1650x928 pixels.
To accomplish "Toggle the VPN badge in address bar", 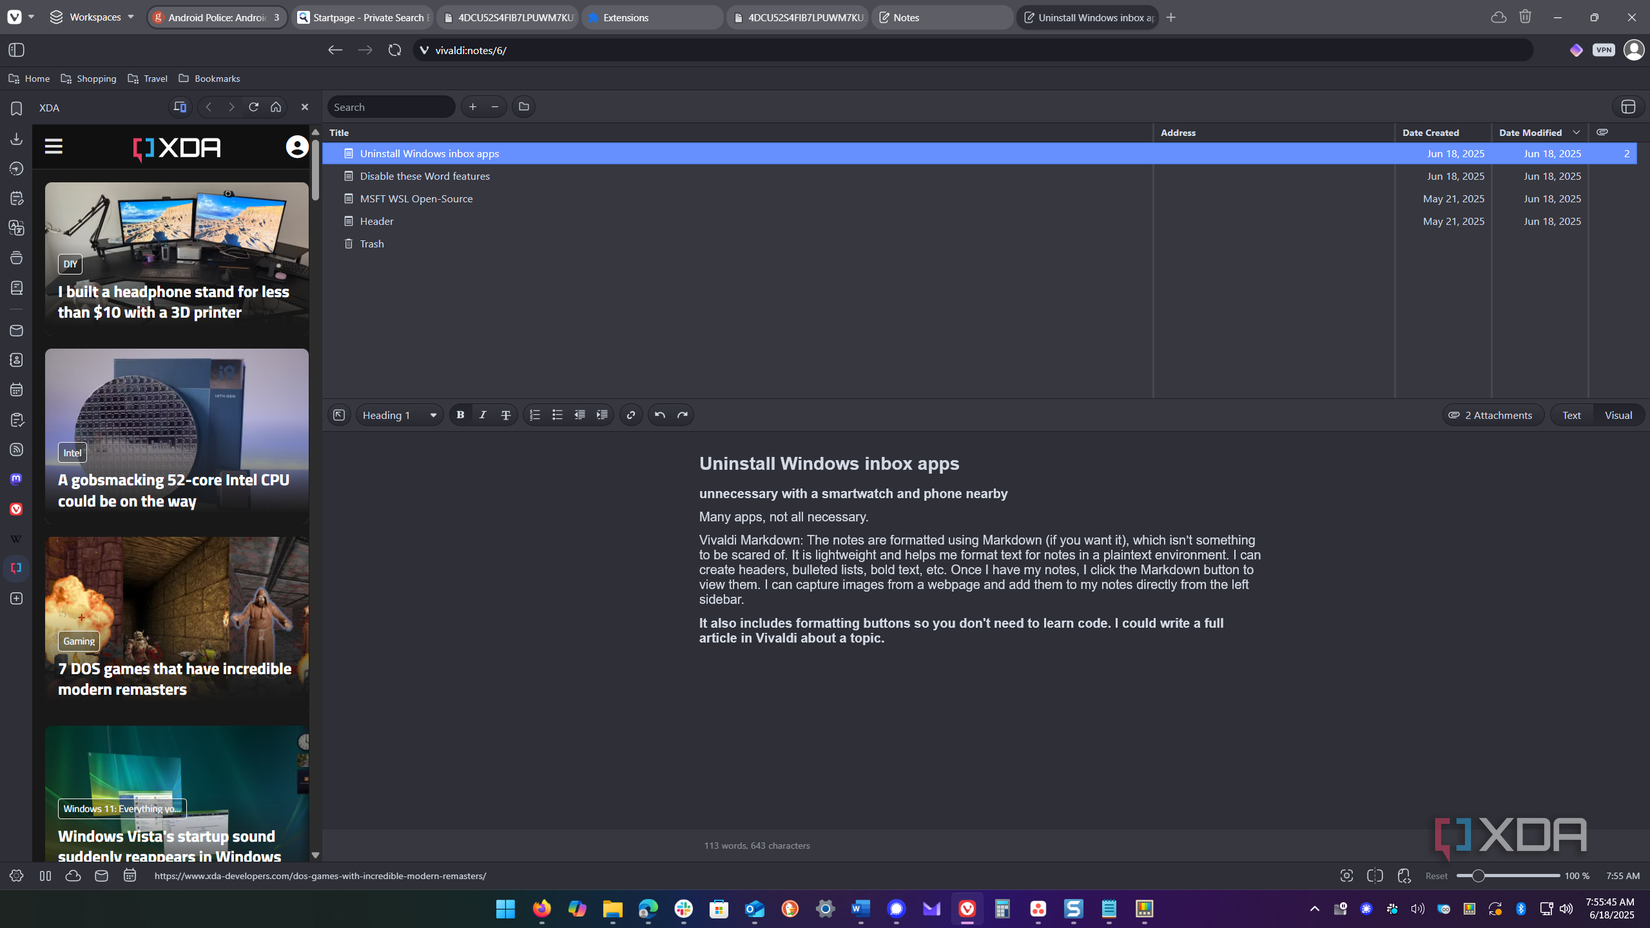I will (x=1604, y=50).
